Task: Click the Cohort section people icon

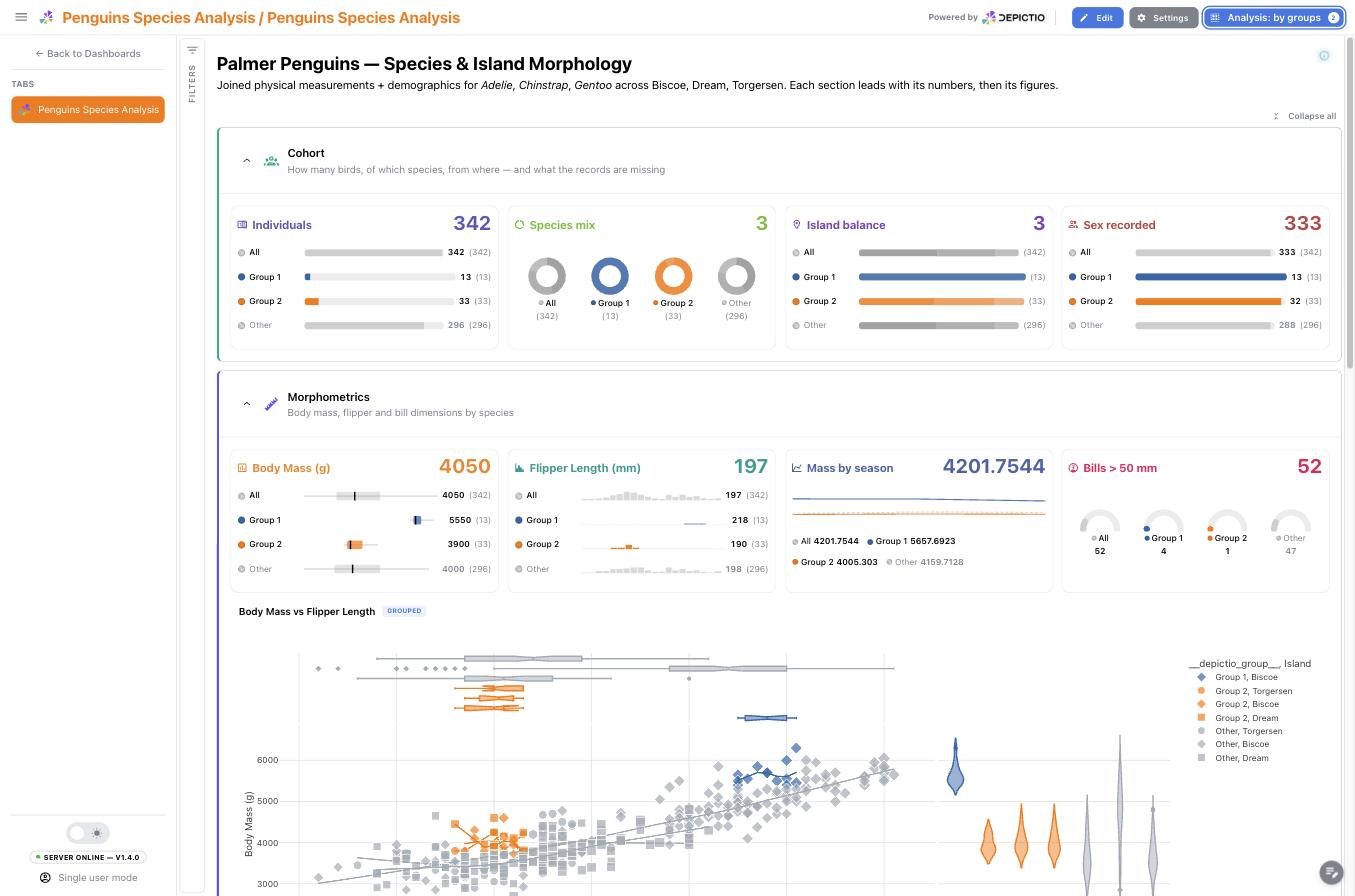Action: click(x=271, y=161)
